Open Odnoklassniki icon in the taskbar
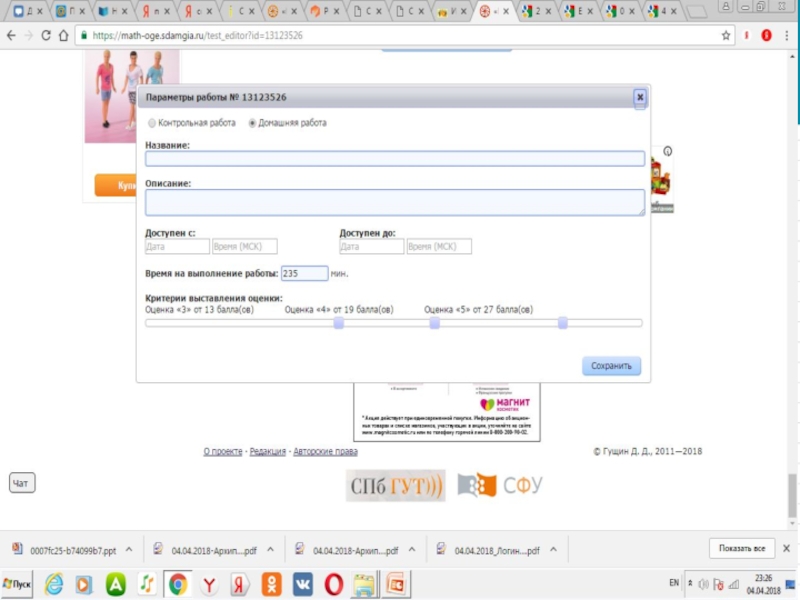The image size is (800, 600). (271, 583)
